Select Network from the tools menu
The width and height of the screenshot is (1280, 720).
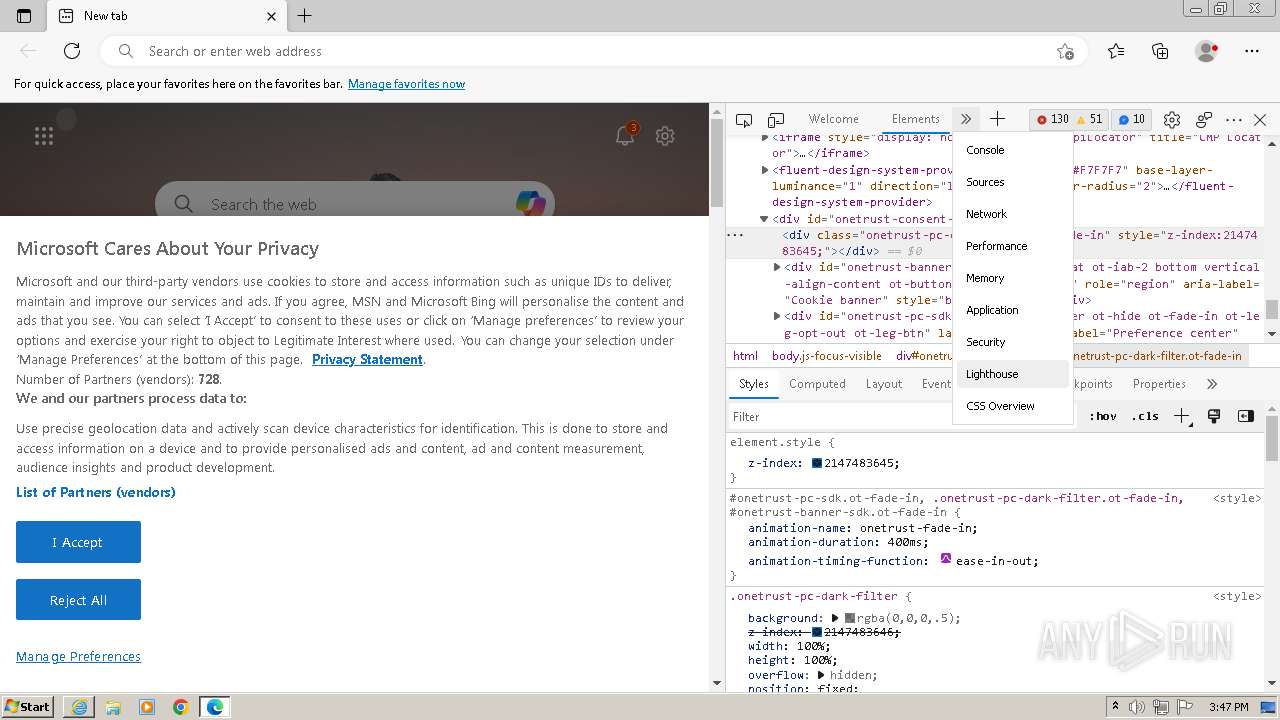coord(1013,214)
